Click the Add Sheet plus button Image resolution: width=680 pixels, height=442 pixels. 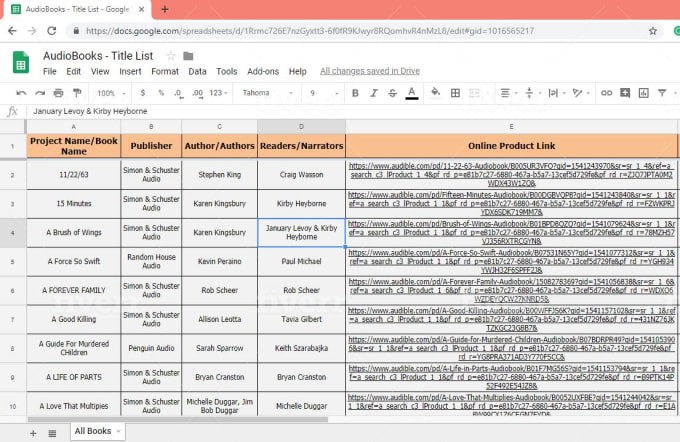point(33,433)
